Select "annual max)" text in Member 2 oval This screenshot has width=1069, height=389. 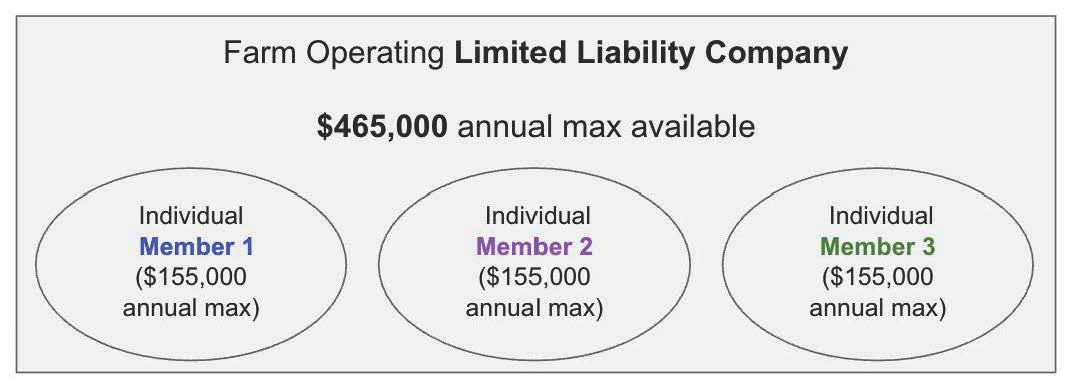(x=534, y=309)
